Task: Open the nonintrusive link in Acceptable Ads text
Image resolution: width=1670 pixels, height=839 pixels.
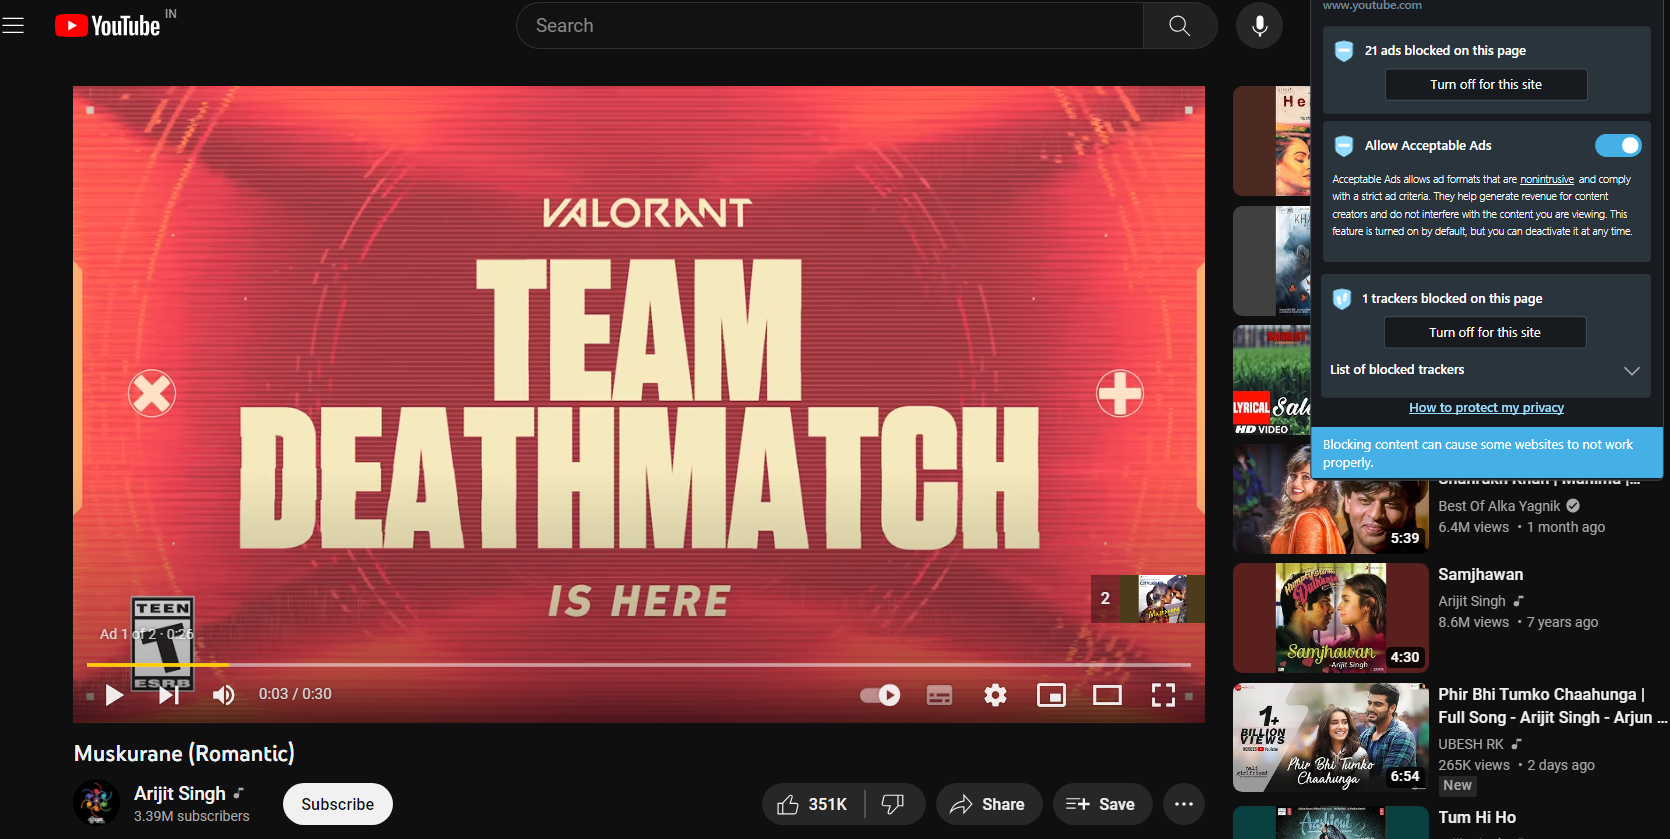Action: pyautogui.click(x=1547, y=180)
